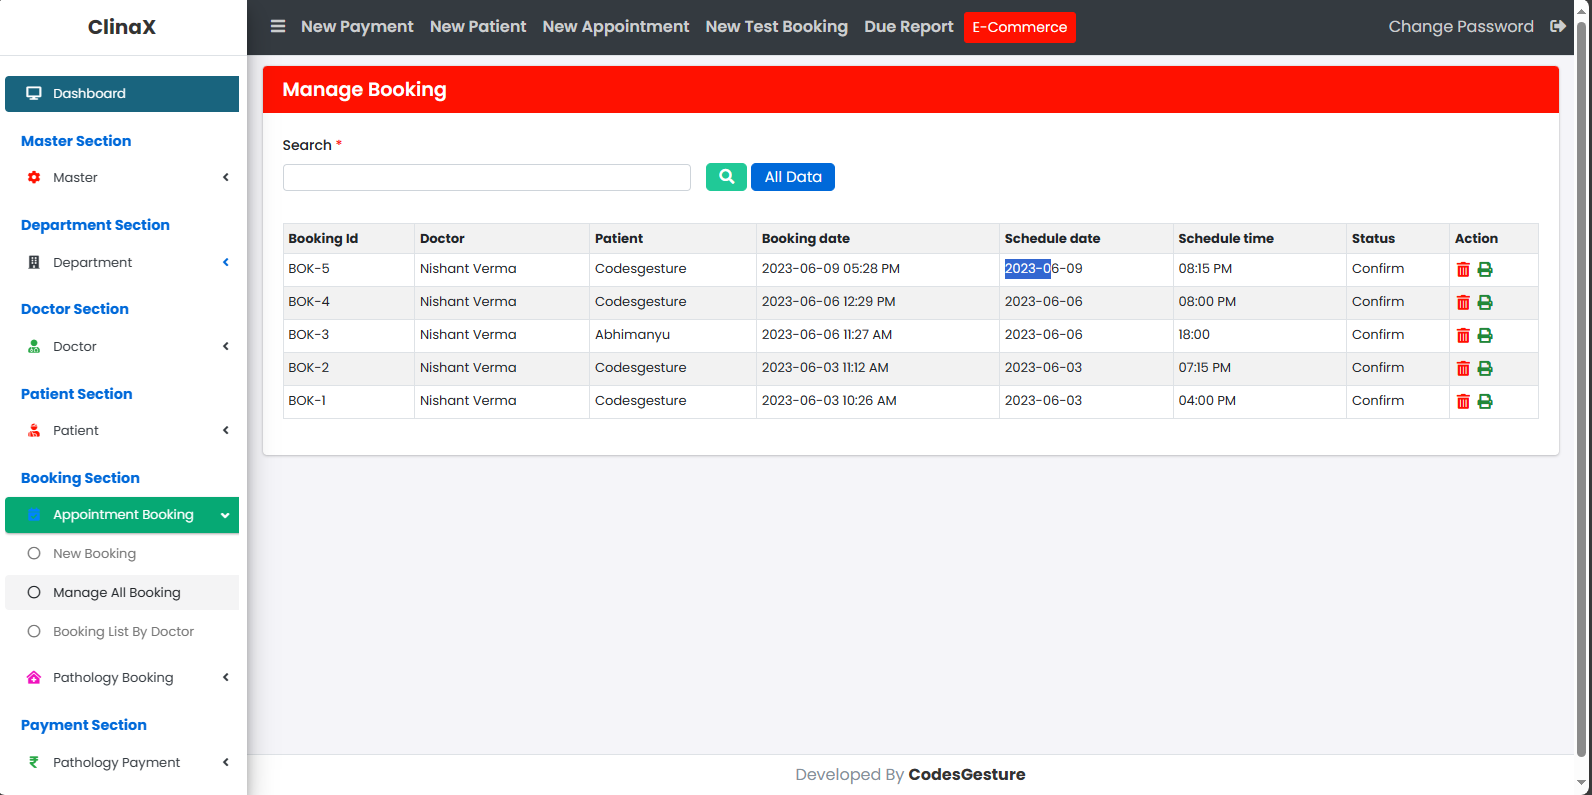Delete booking BOK-4 with trash icon
Screen dimensions: 1592x795
coord(1463,303)
